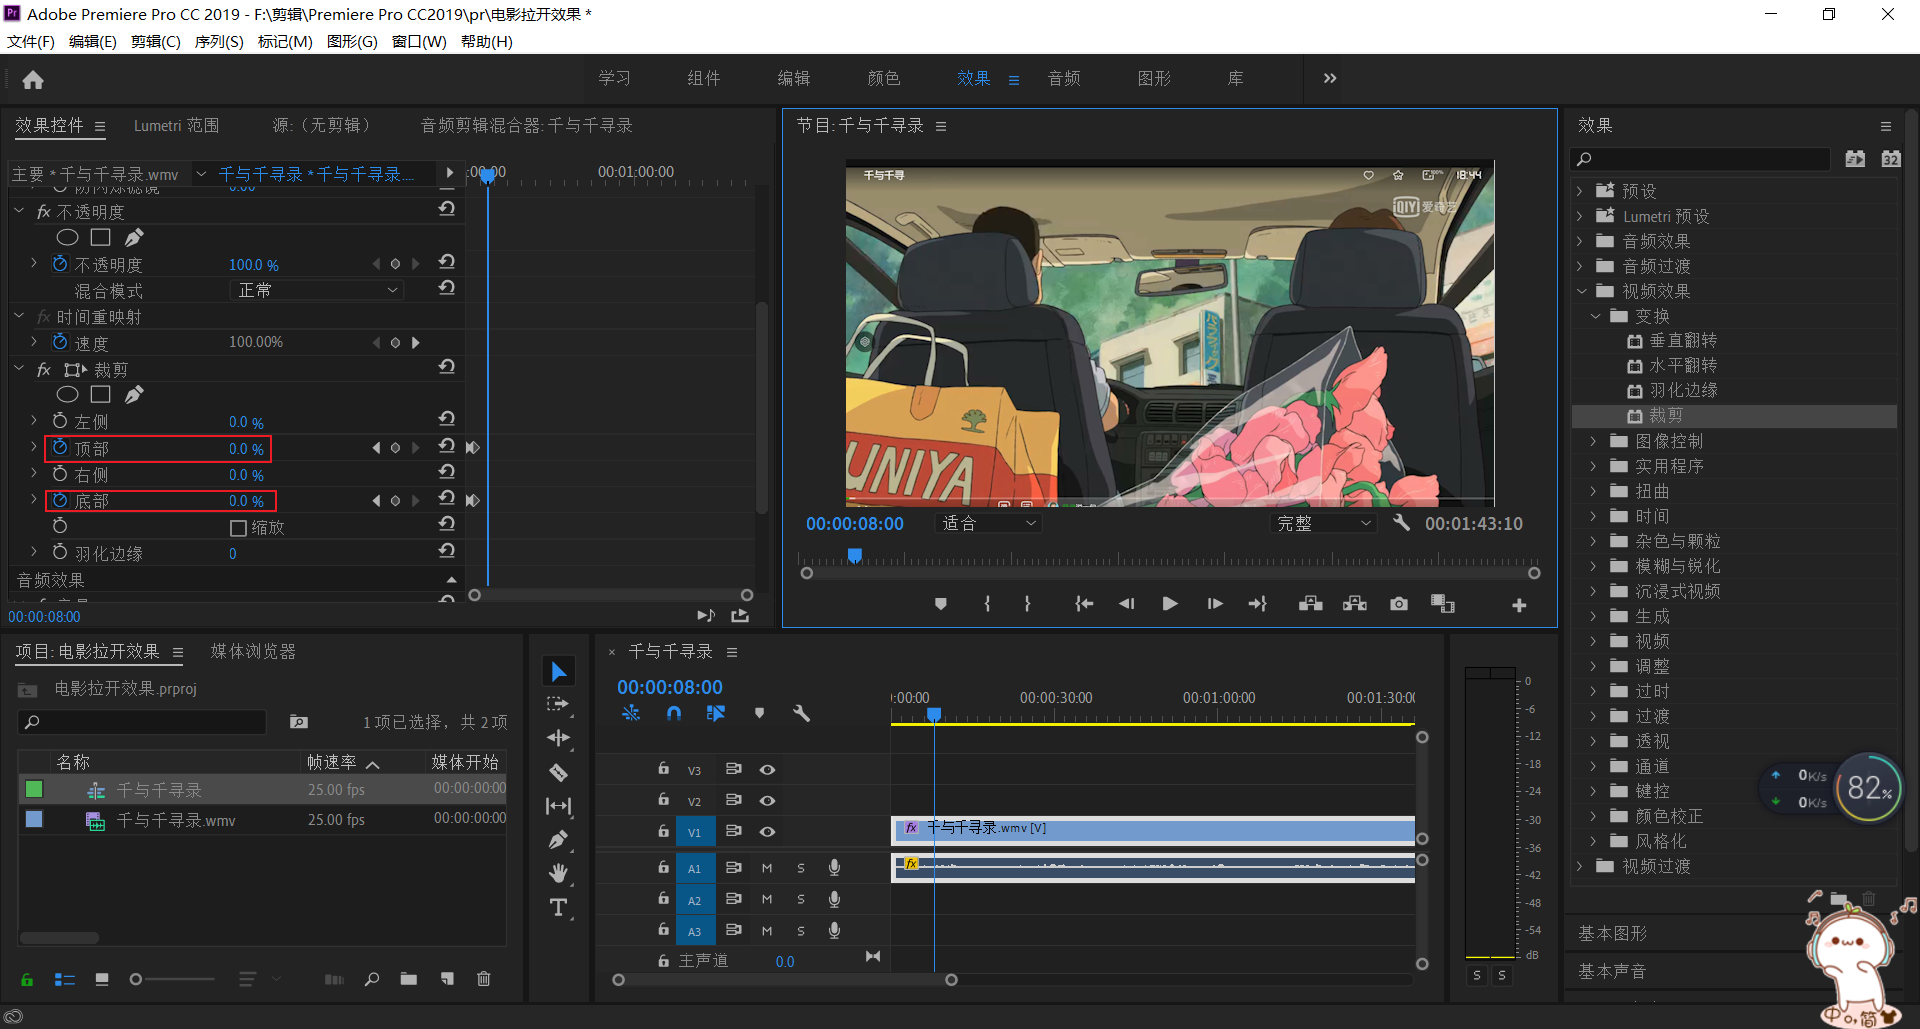Open the zoom level Fit dropdown
Screen dimensions: 1920x1029
click(989, 523)
